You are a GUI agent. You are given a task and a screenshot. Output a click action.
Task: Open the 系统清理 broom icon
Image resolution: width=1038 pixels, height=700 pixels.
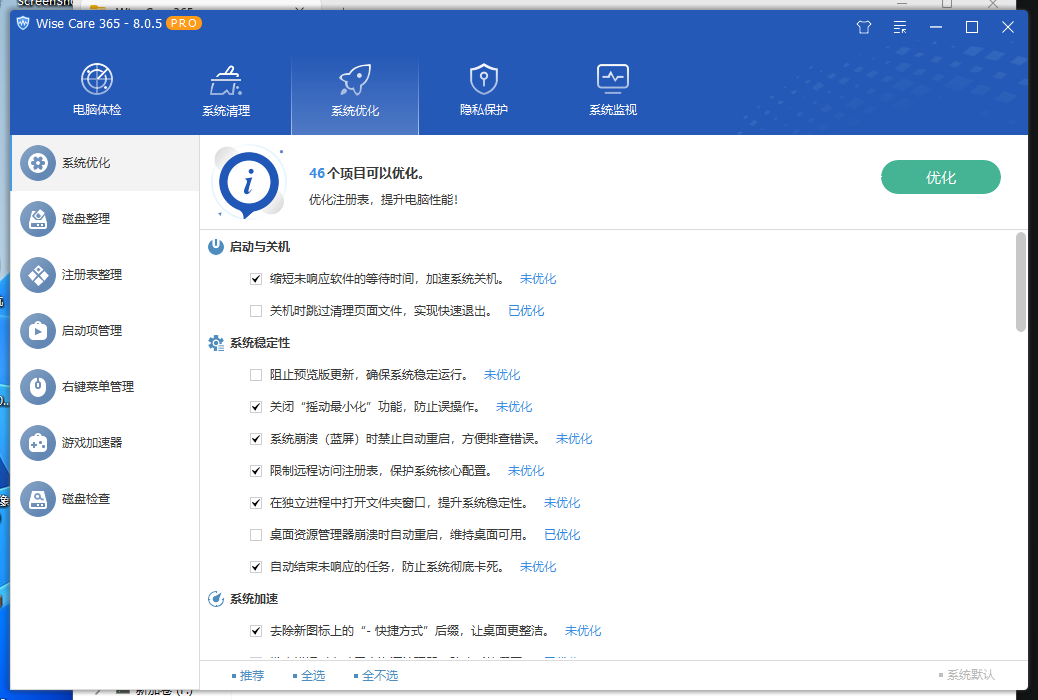pos(226,80)
